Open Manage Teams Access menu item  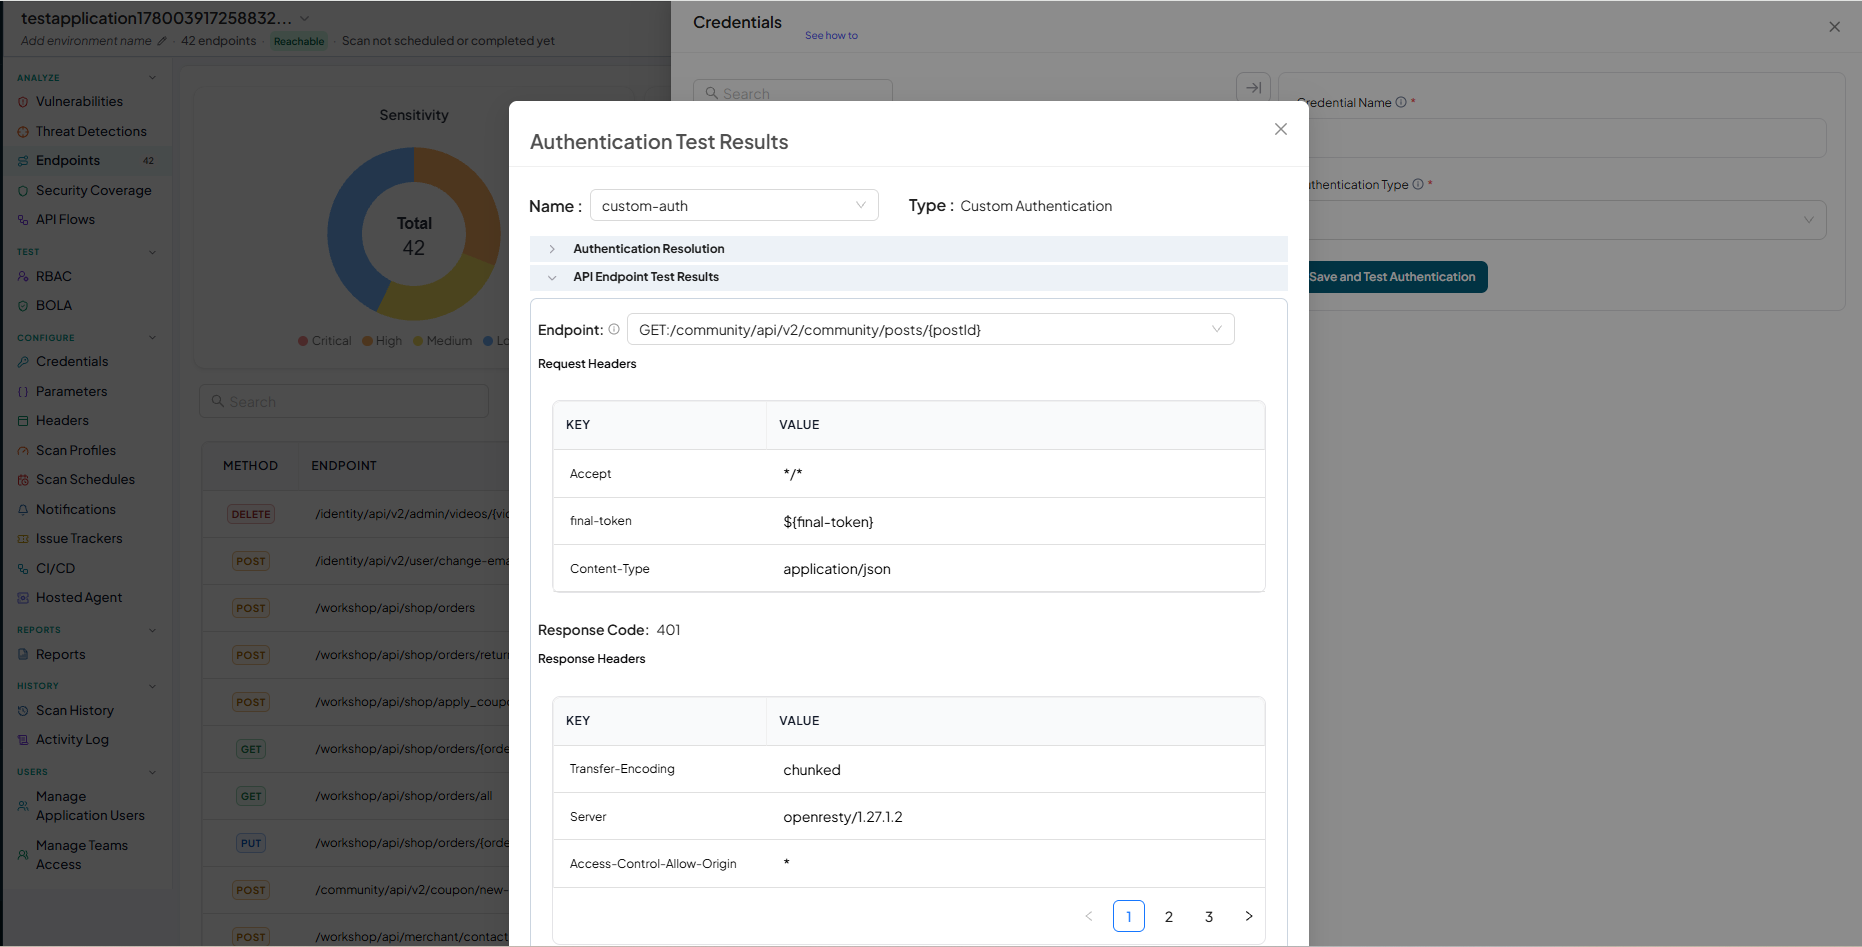click(82, 855)
